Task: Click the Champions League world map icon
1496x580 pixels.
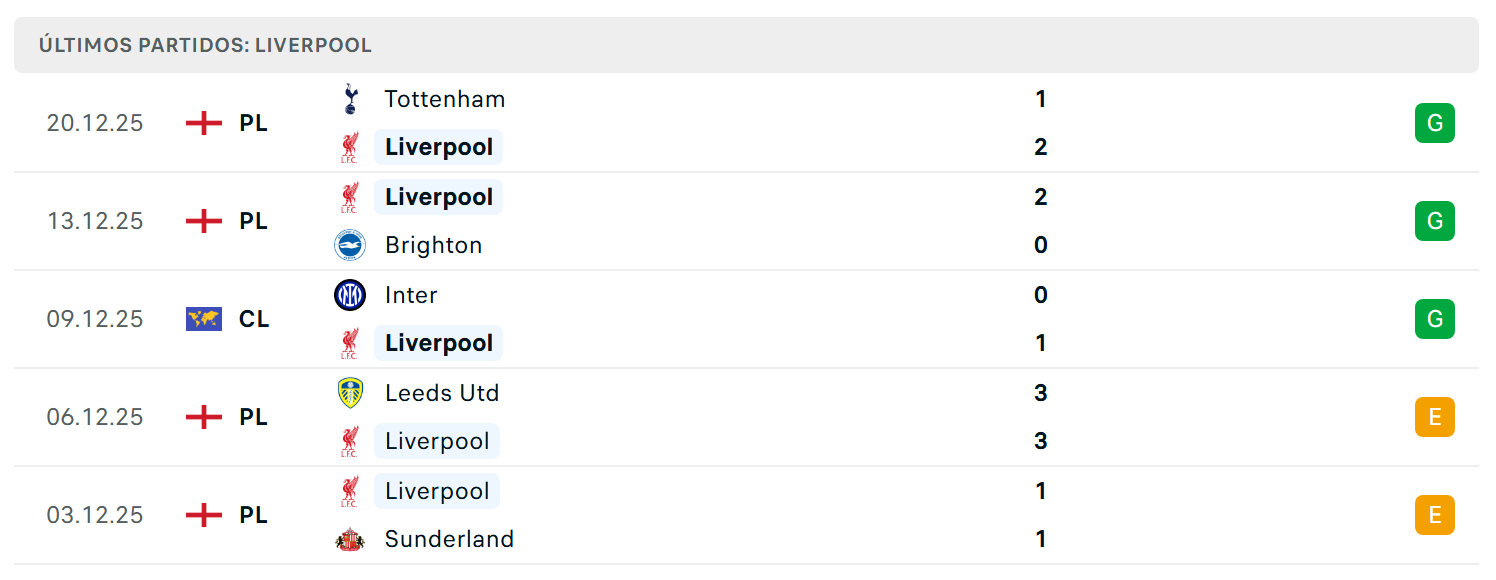Action: click(204, 319)
